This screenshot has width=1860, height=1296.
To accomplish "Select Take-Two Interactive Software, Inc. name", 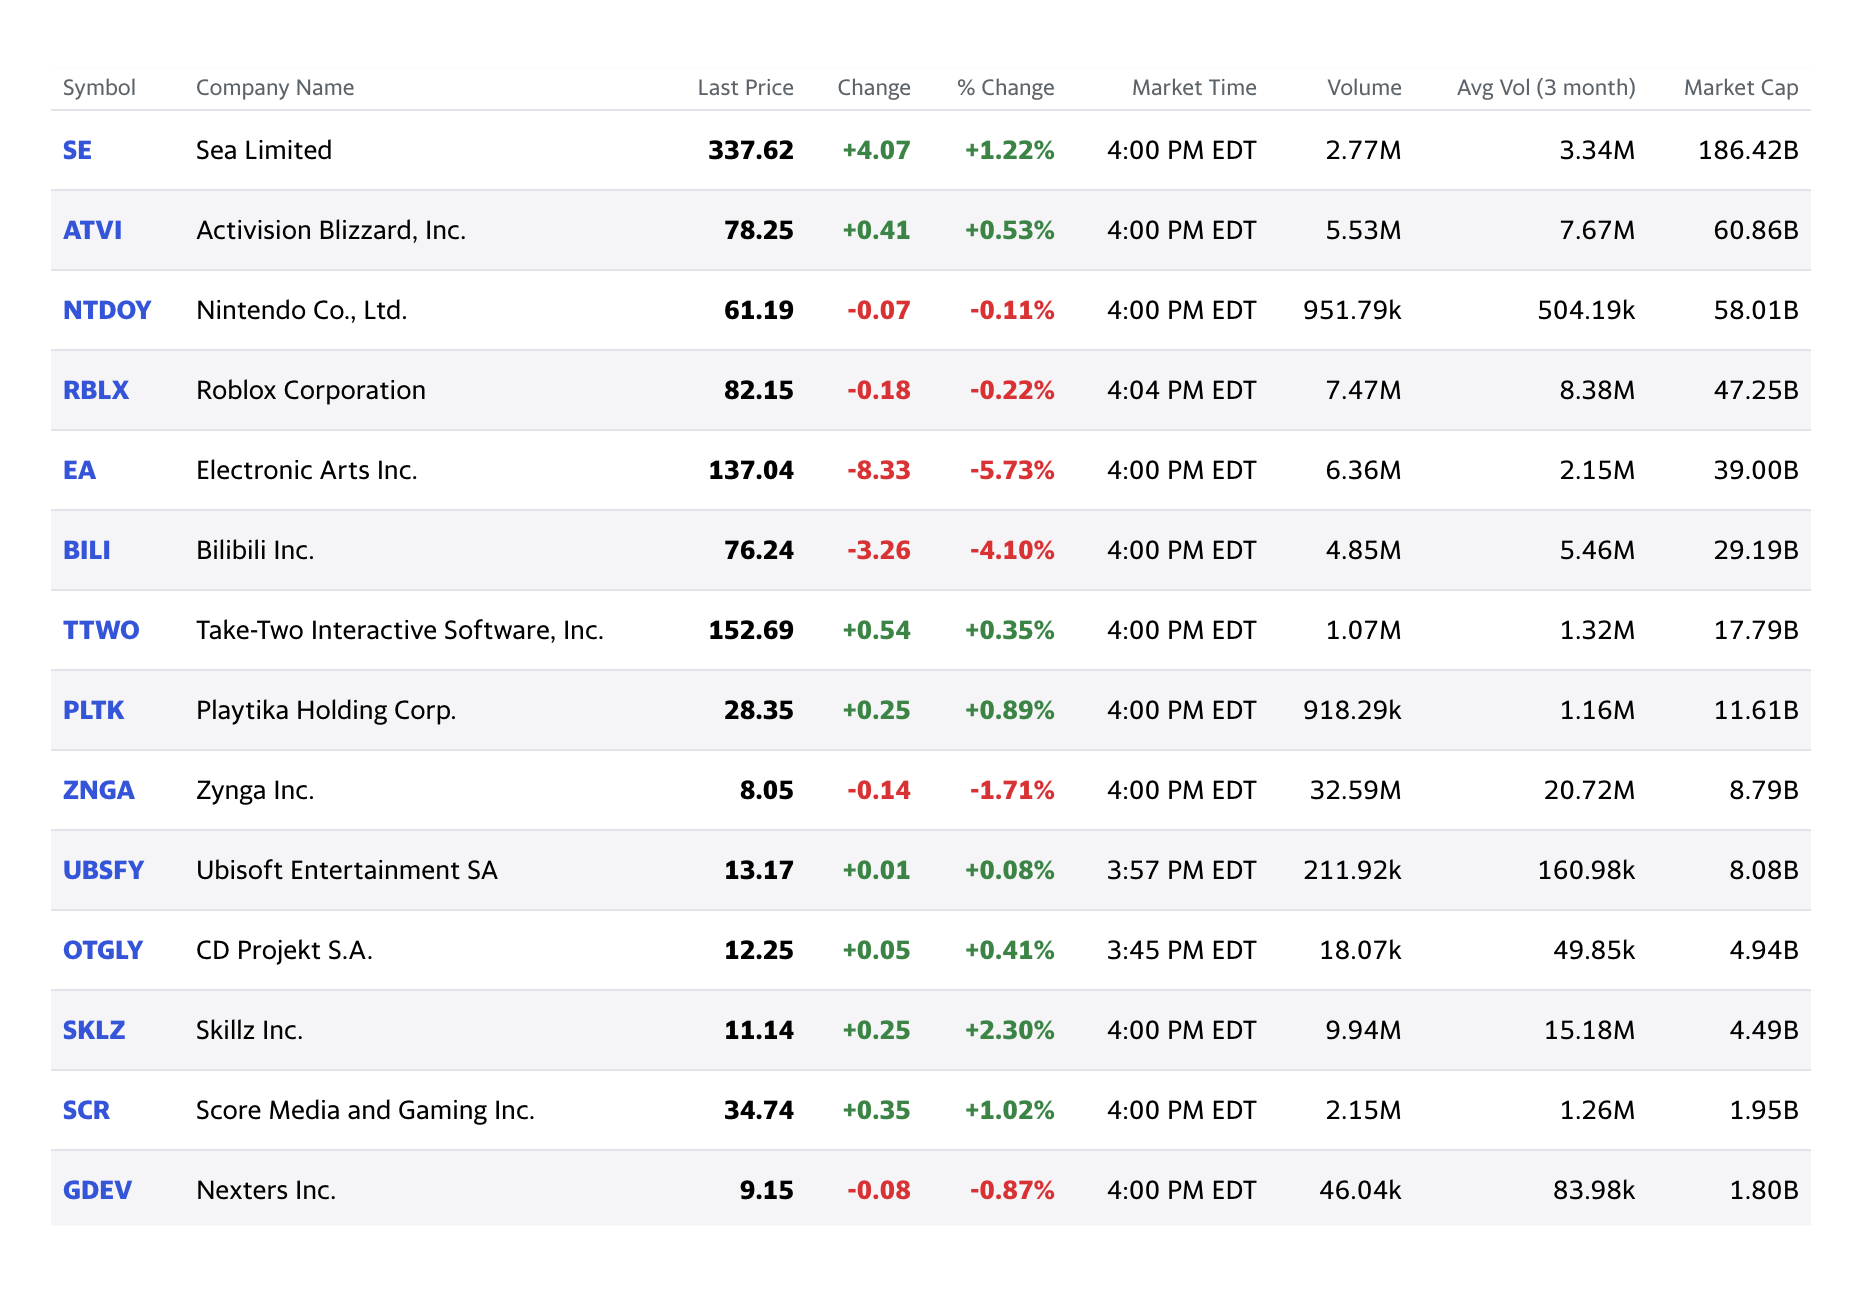I will 400,630.
